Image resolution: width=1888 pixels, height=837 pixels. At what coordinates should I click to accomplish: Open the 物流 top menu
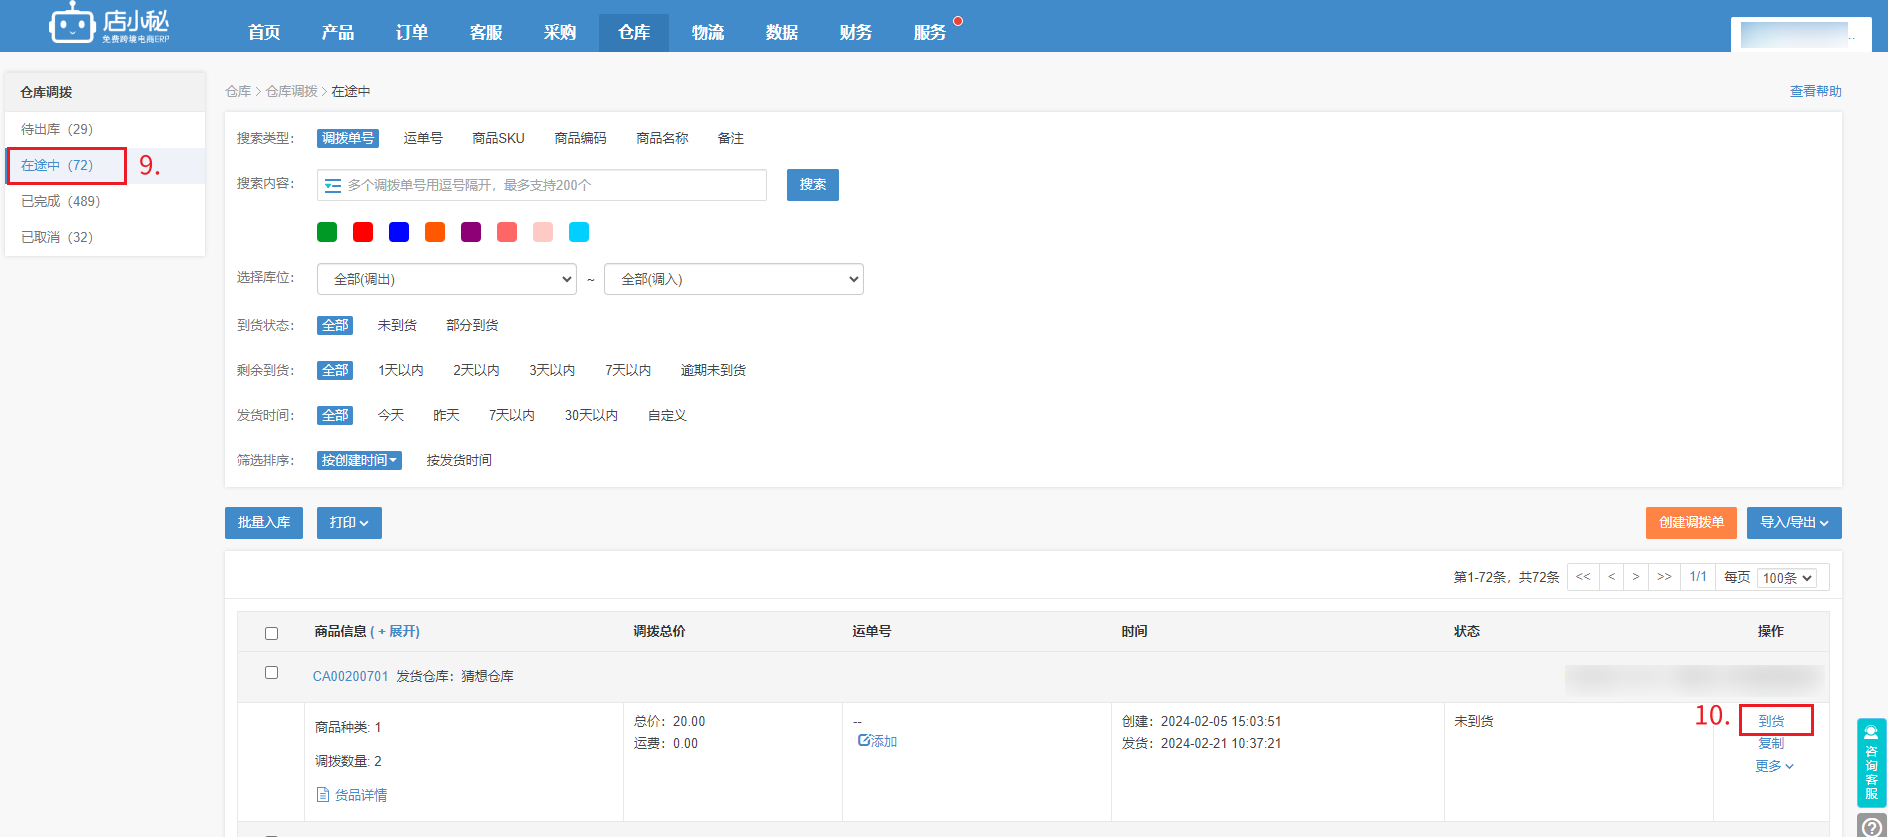pos(708,32)
